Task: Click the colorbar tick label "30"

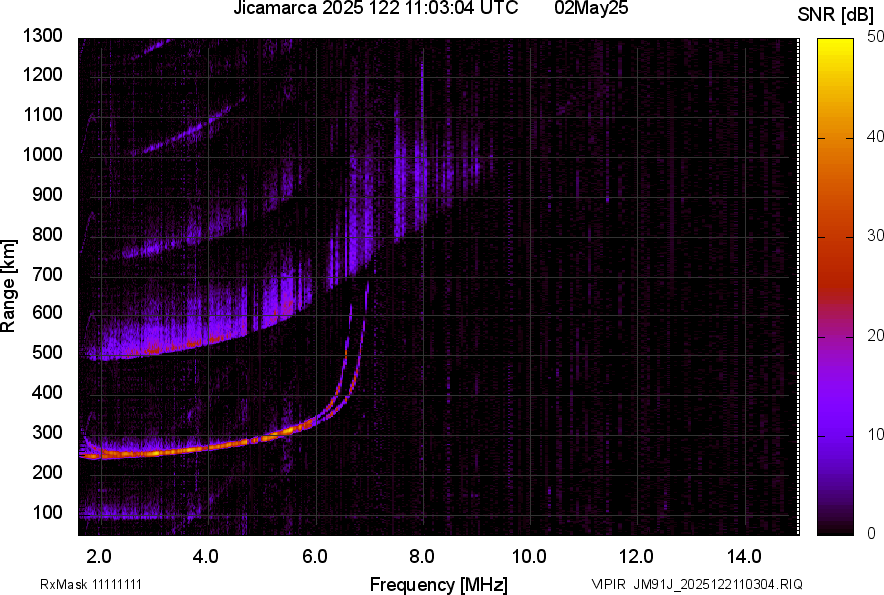Action: coord(875,235)
